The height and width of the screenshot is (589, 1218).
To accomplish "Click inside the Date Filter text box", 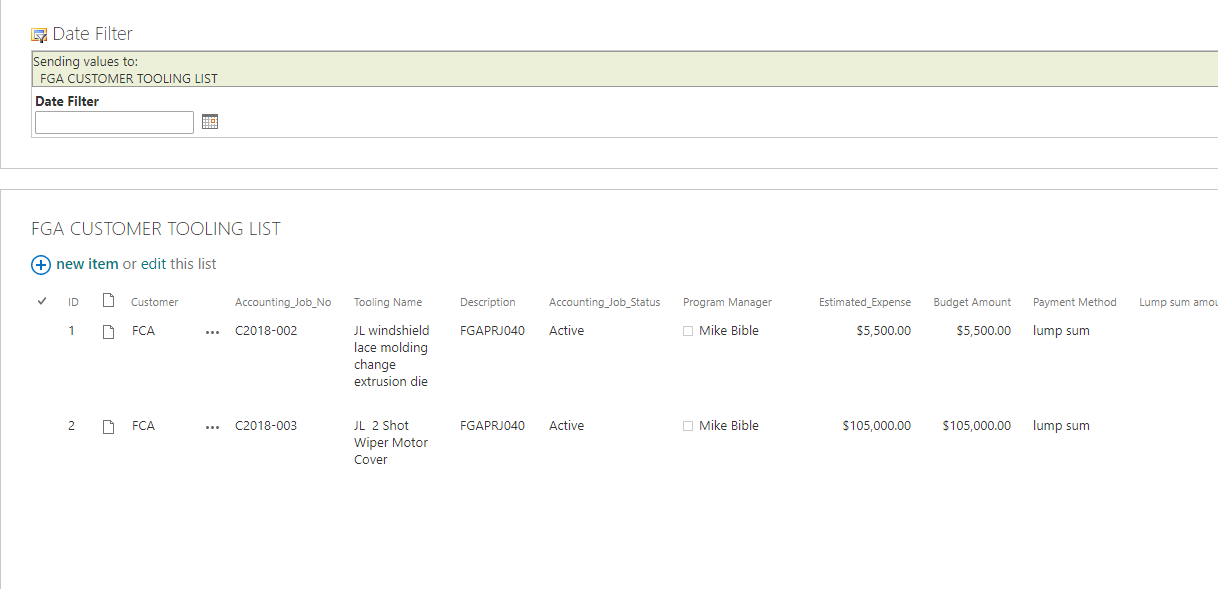I will click(x=113, y=121).
